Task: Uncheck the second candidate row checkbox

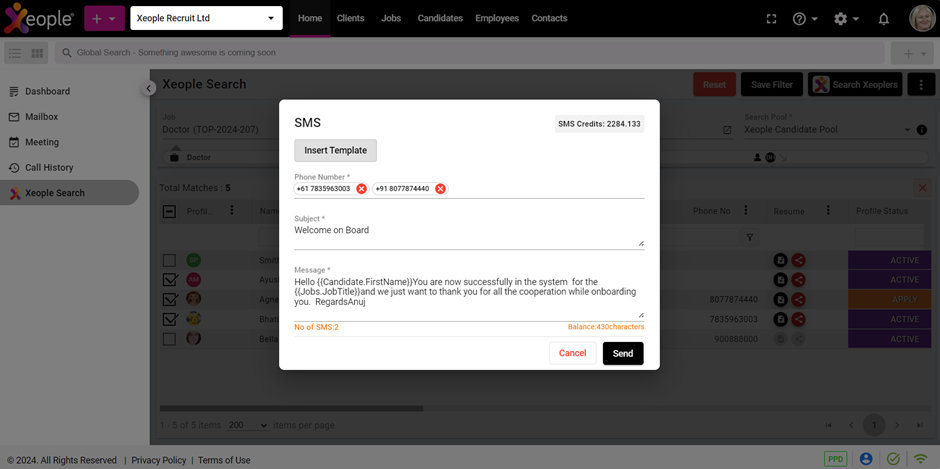Action: coord(169,280)
